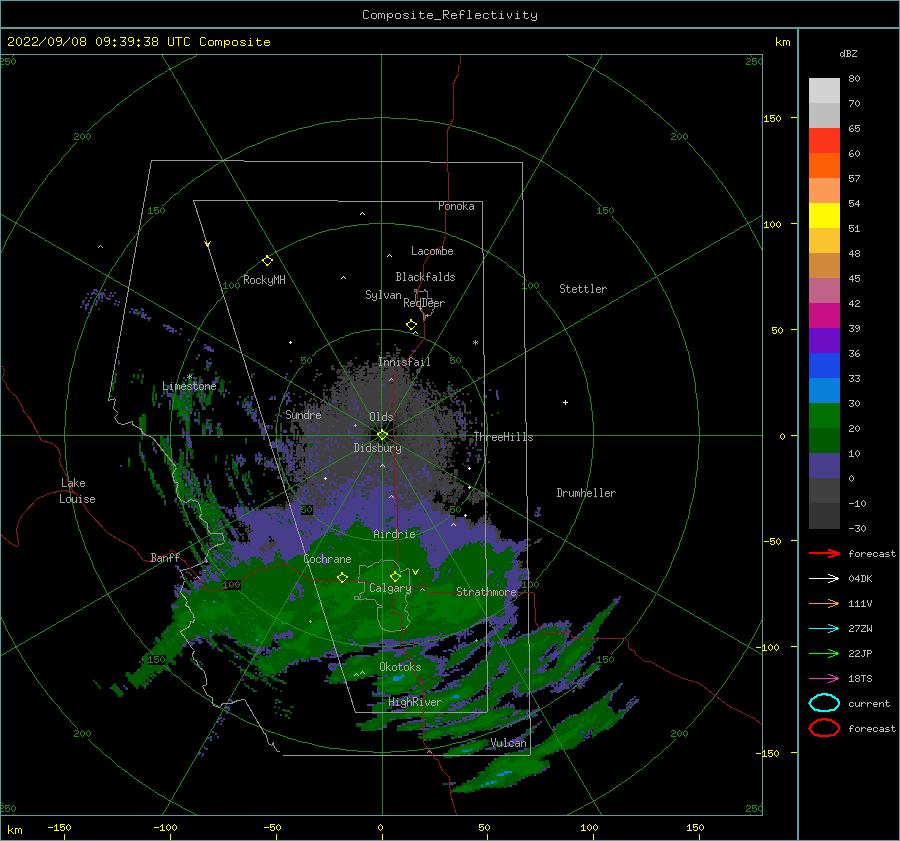Click the Strathmore label
Viewport: 900px width, 841px height.
coord(487,592)
